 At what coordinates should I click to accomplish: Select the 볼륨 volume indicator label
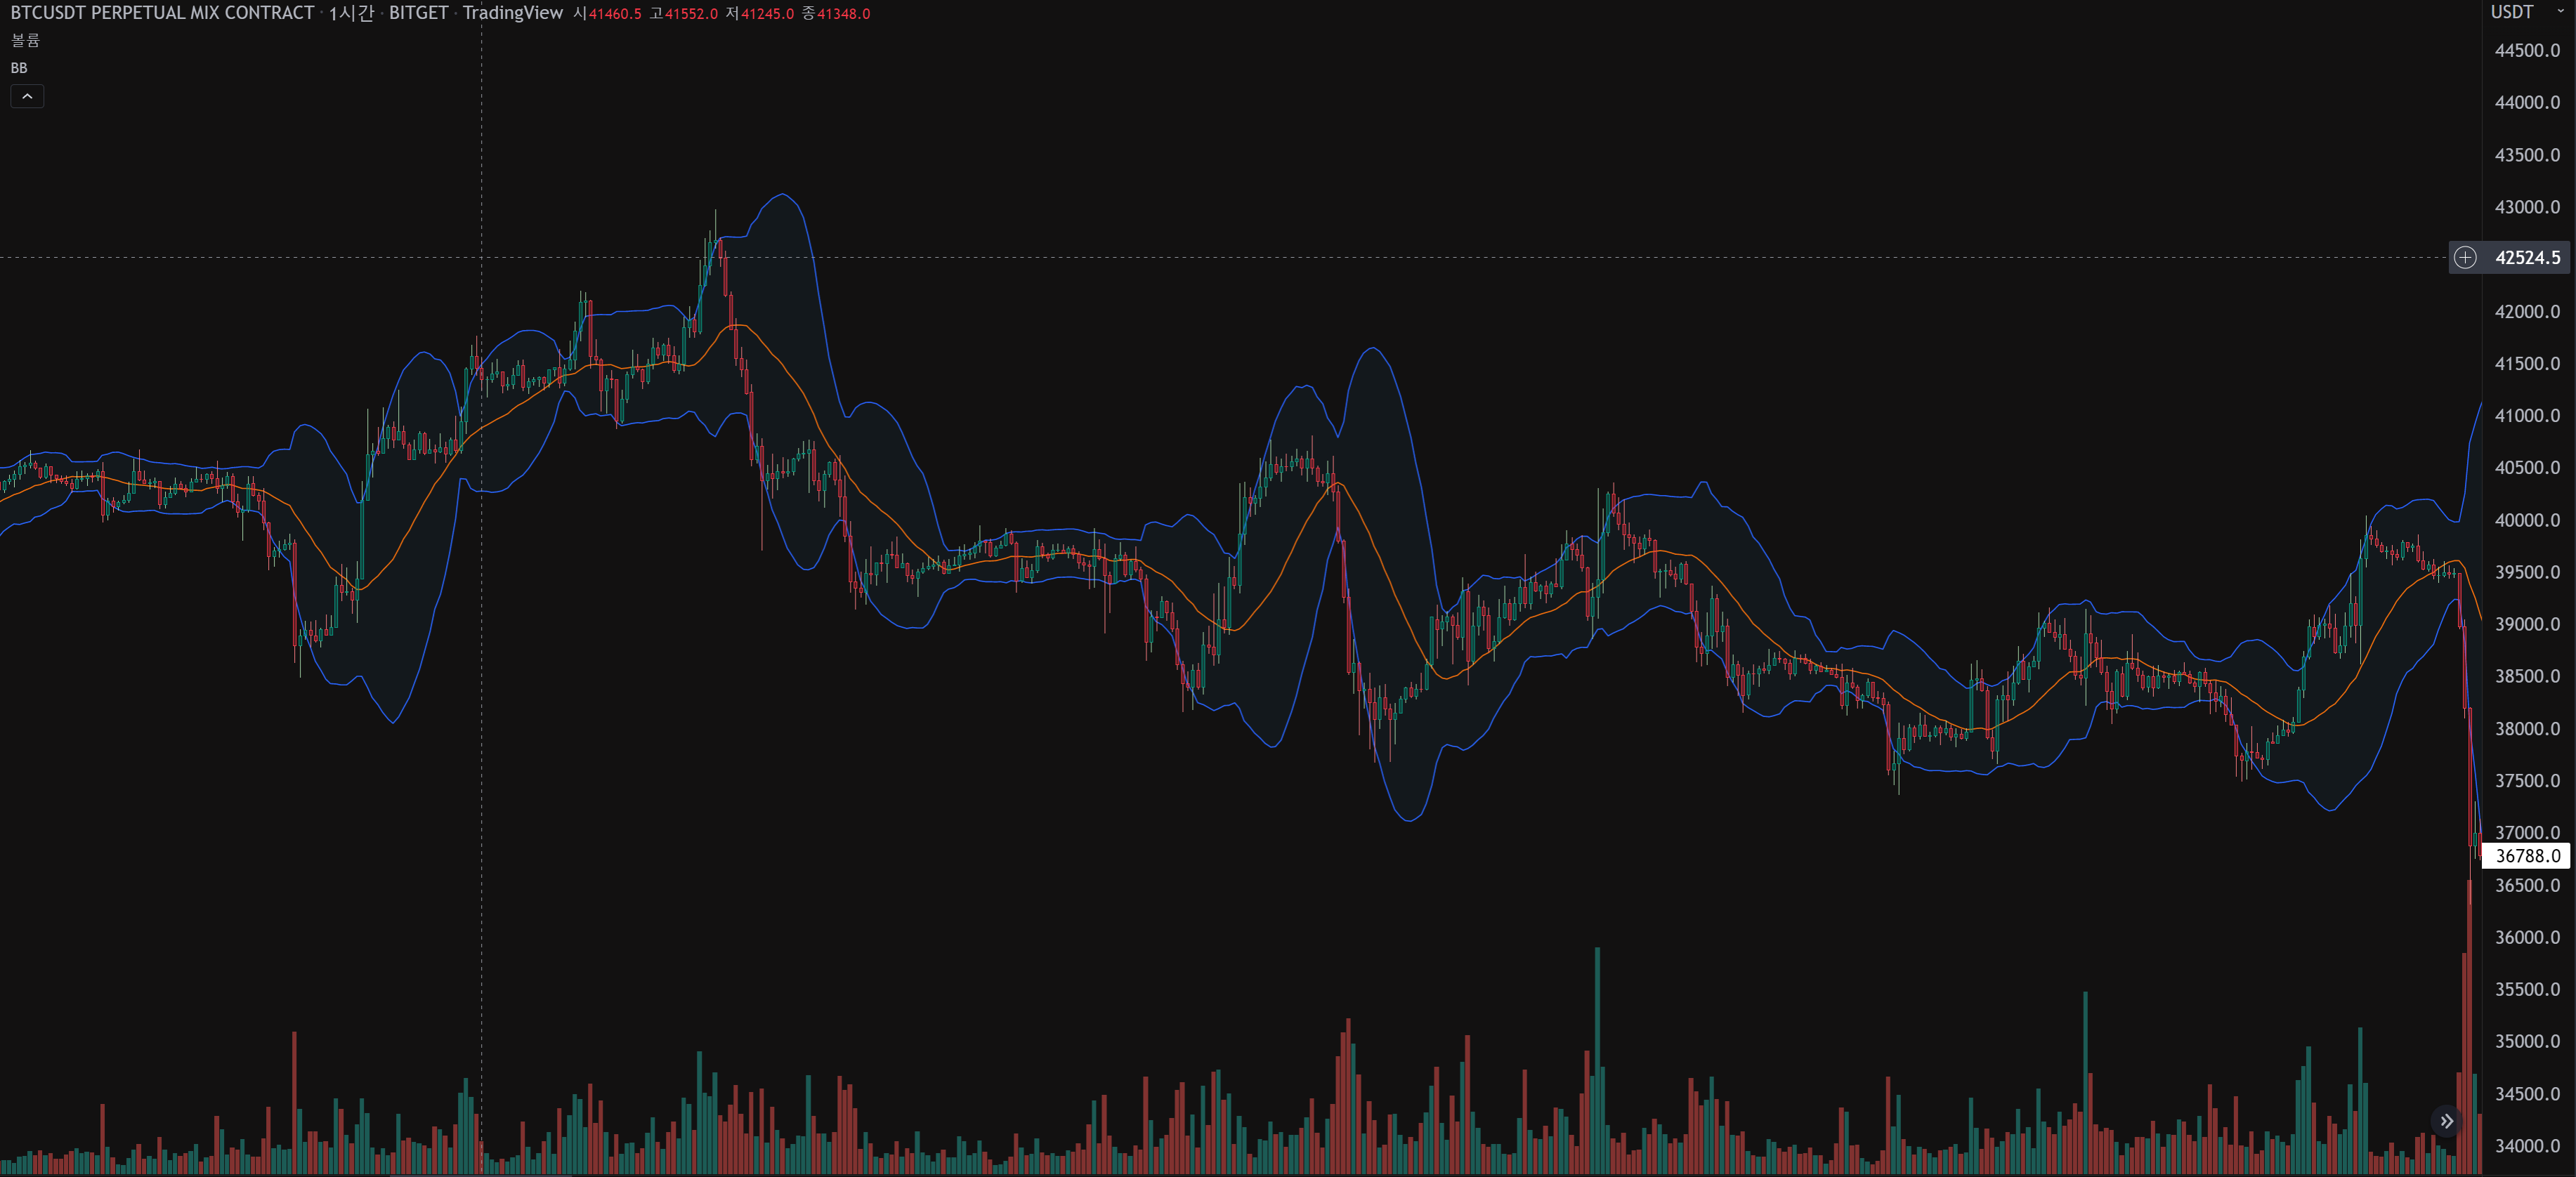25,40
